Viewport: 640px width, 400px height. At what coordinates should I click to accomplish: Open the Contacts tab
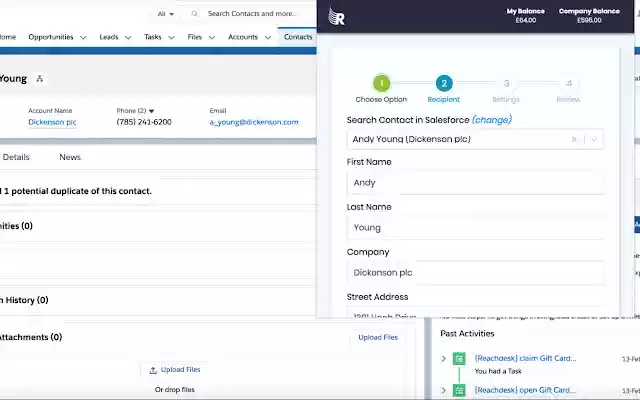pyautogui.click(x=298, y=37)
